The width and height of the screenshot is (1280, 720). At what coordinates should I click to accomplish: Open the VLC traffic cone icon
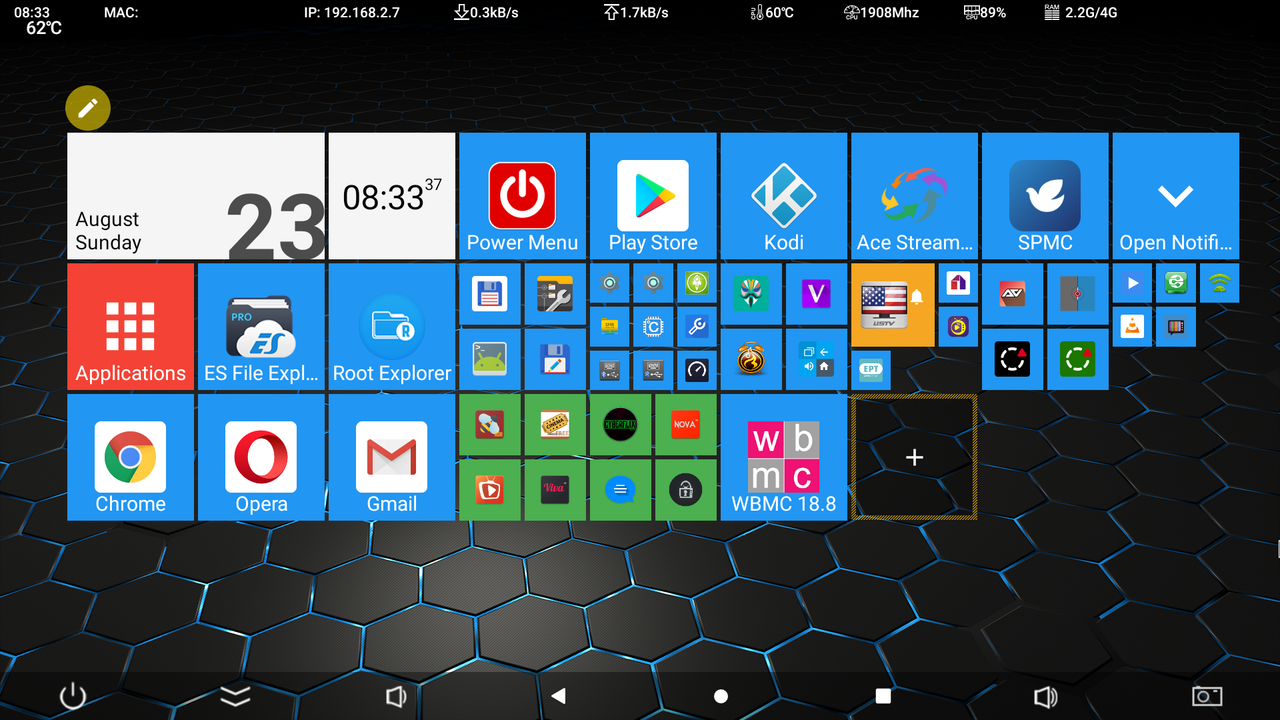(1132, 326)
